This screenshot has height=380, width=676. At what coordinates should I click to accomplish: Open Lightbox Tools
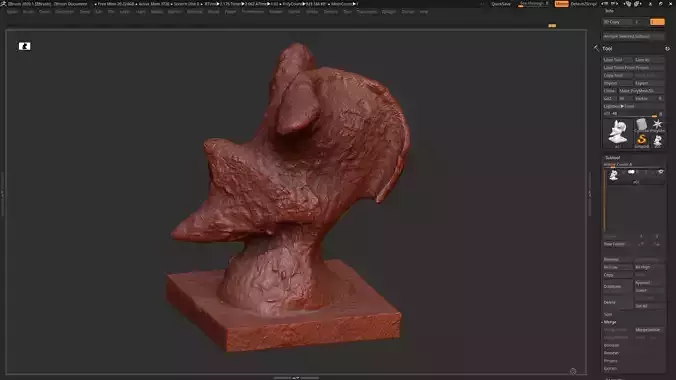click(x=633, y=107)
